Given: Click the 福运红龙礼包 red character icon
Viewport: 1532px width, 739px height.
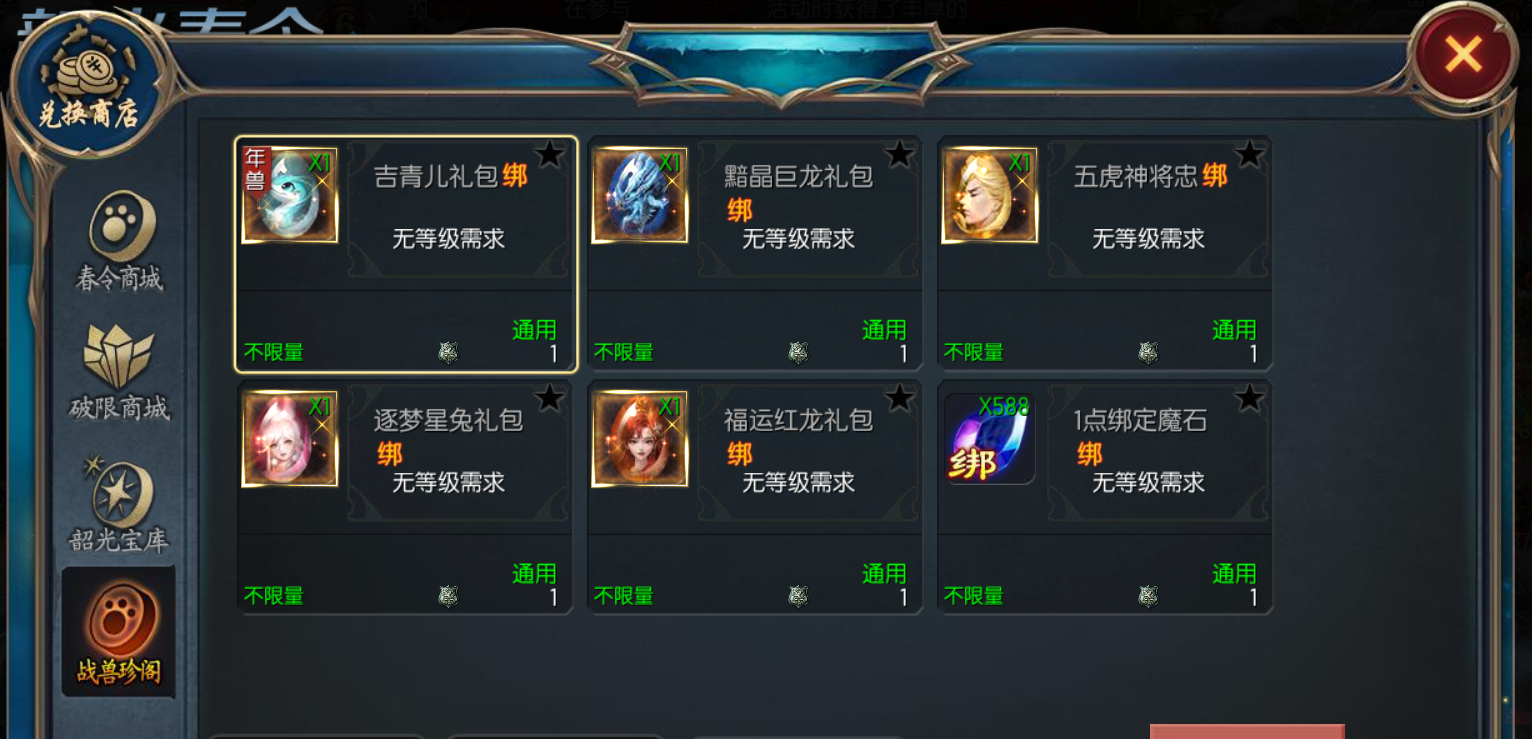Looking at the screenshot, I should [x=640, y=439].
